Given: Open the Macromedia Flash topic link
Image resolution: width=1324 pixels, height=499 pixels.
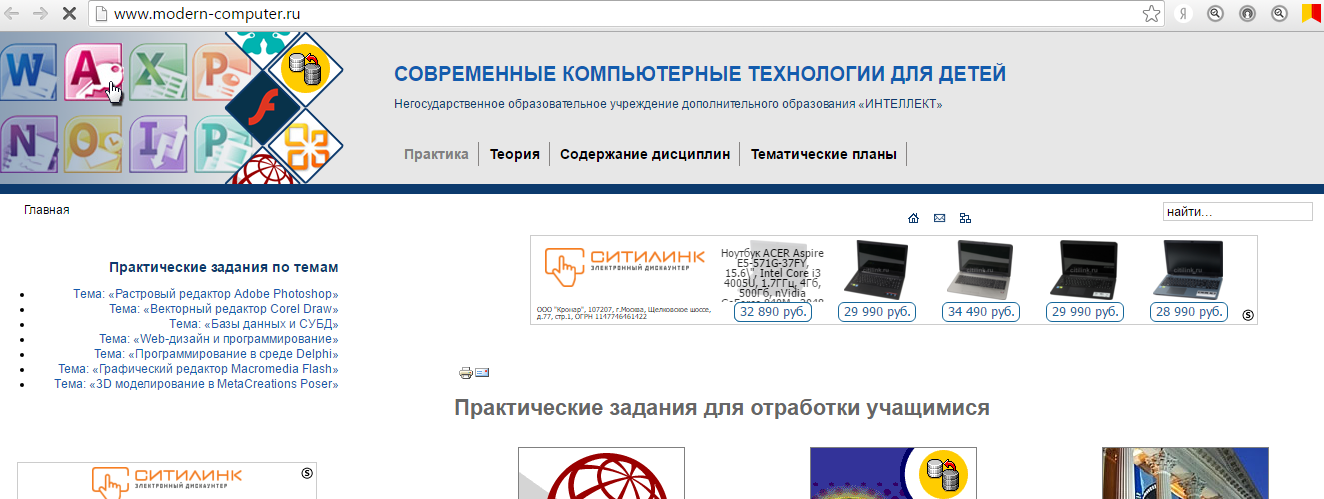Looking at the screenshot, I should [198, 369].
